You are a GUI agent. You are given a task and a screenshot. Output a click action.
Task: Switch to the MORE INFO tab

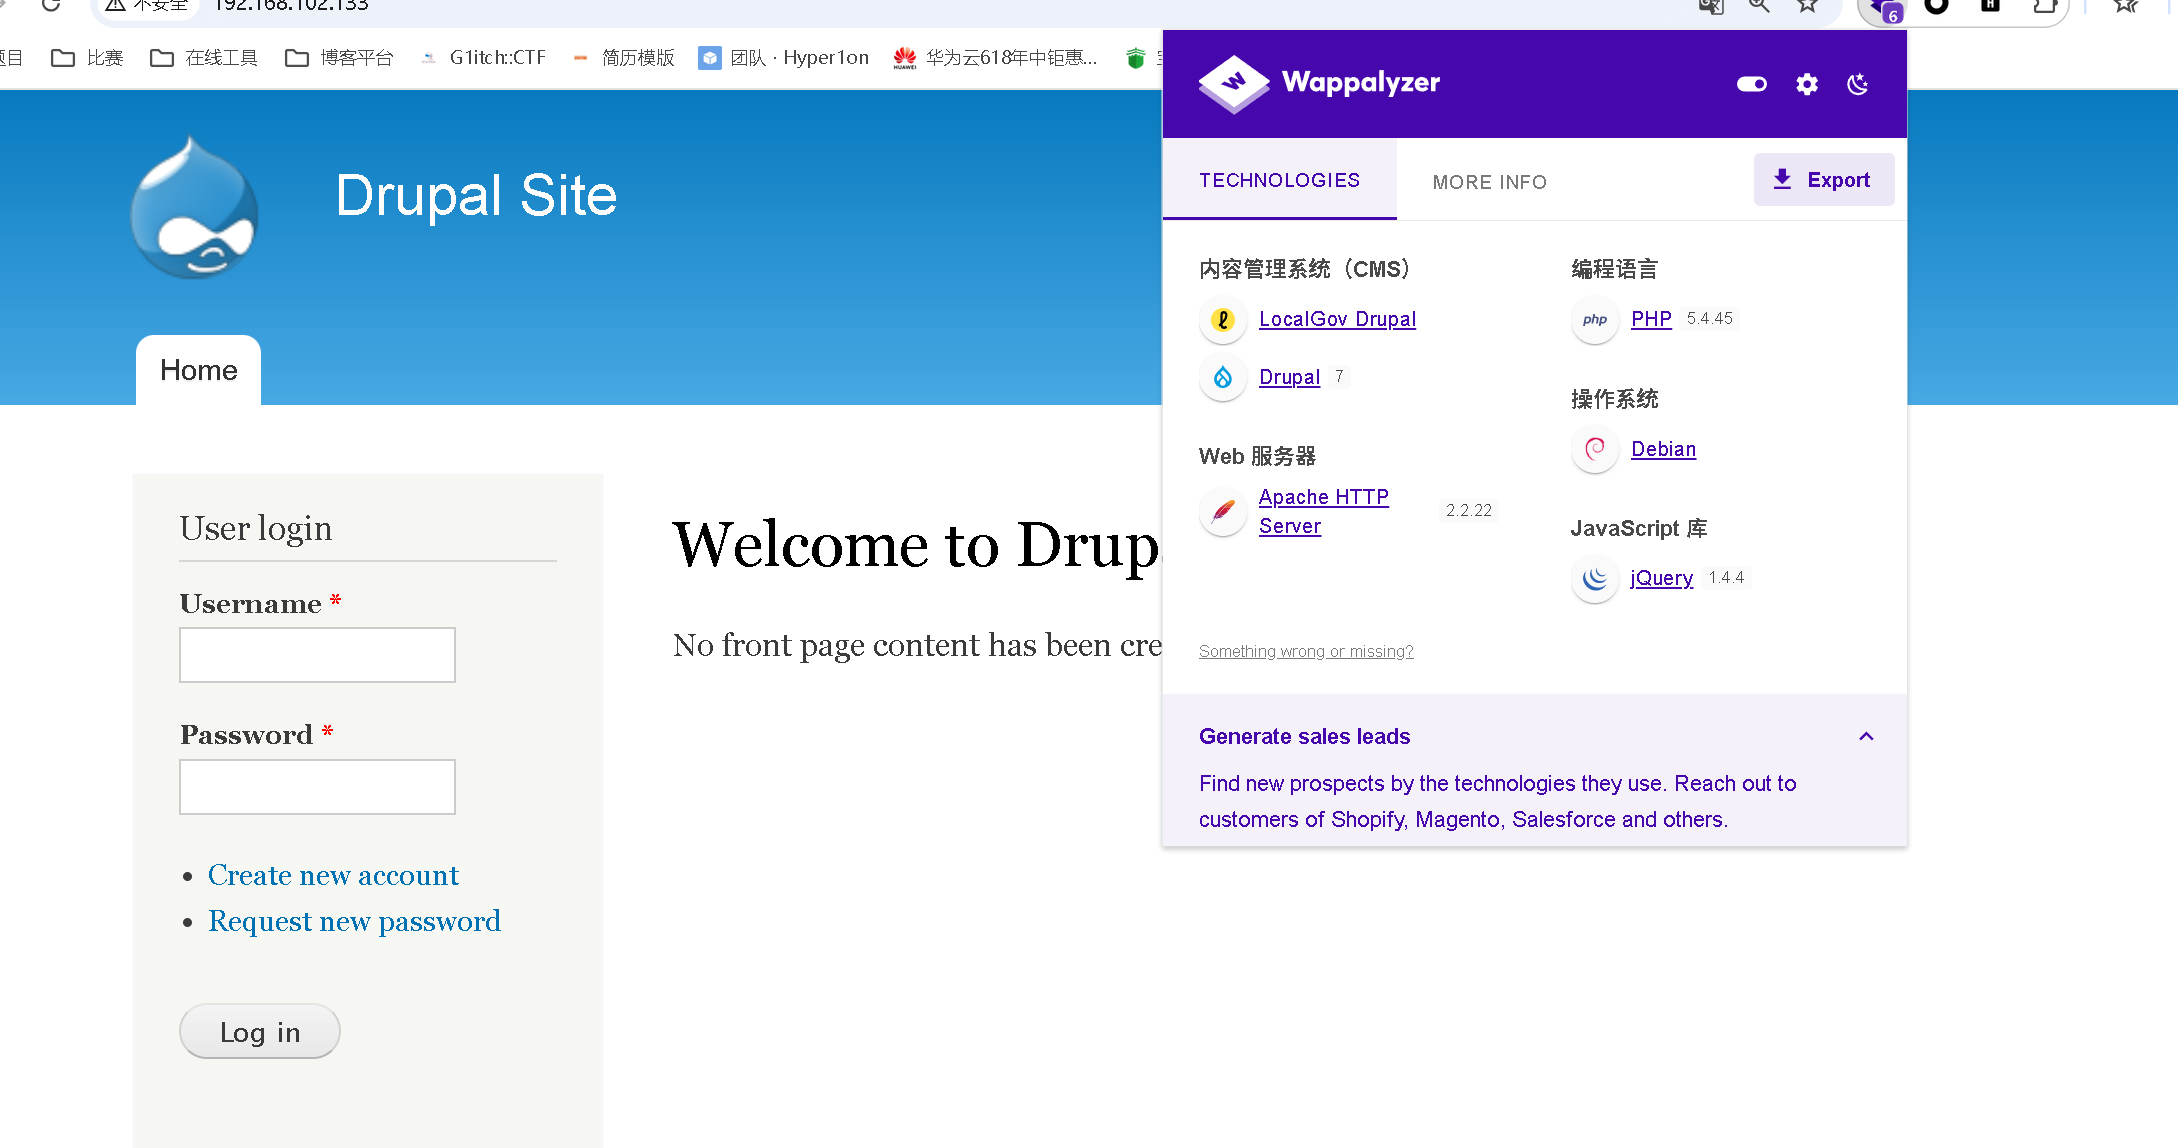pyautogui.click(x=1489, y=182)
